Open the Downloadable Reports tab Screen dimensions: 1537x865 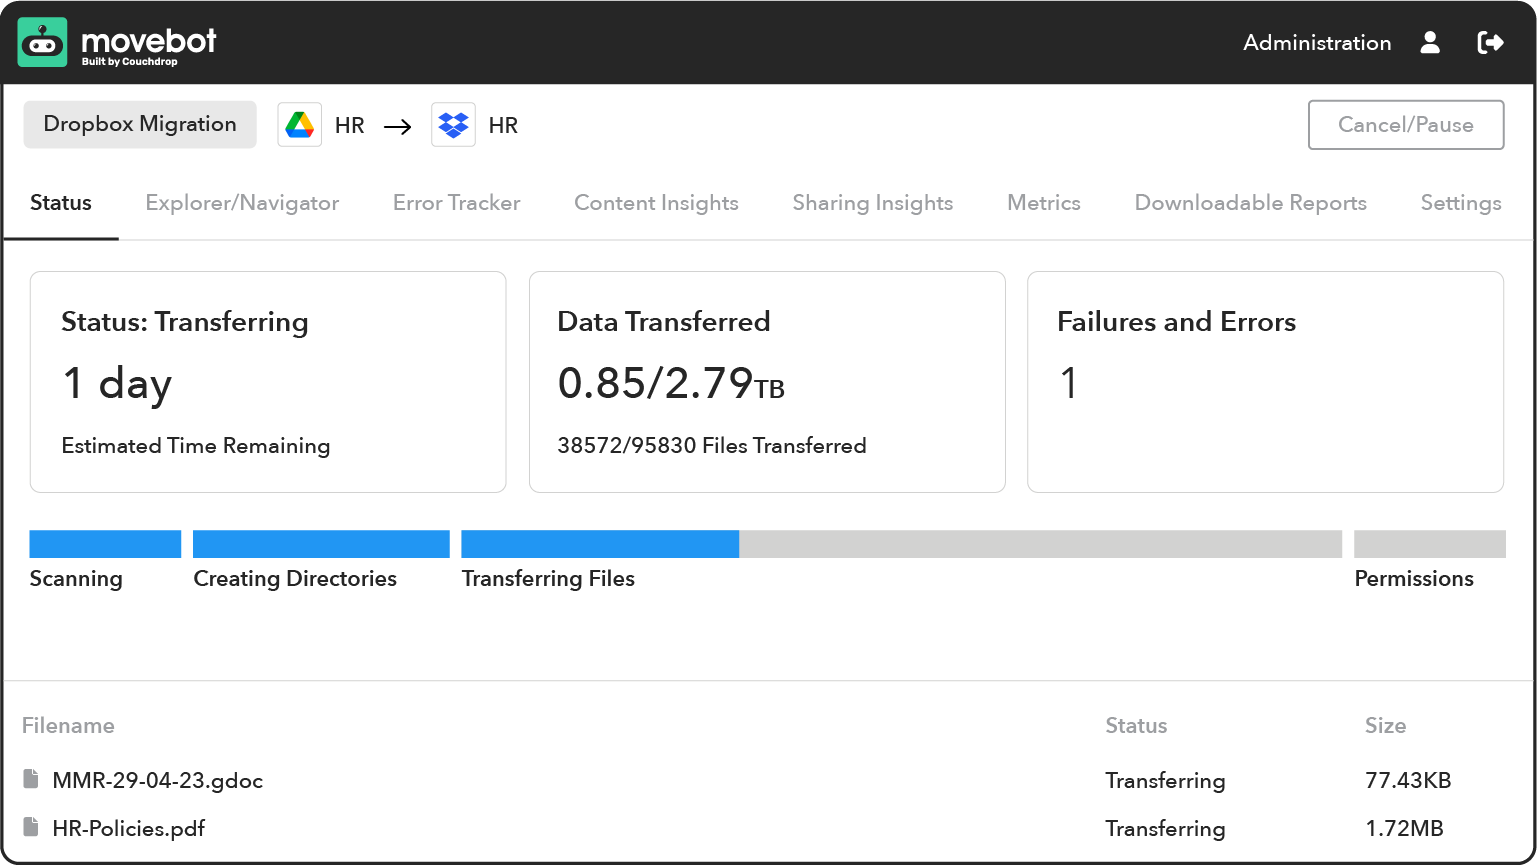point(1250,203)
